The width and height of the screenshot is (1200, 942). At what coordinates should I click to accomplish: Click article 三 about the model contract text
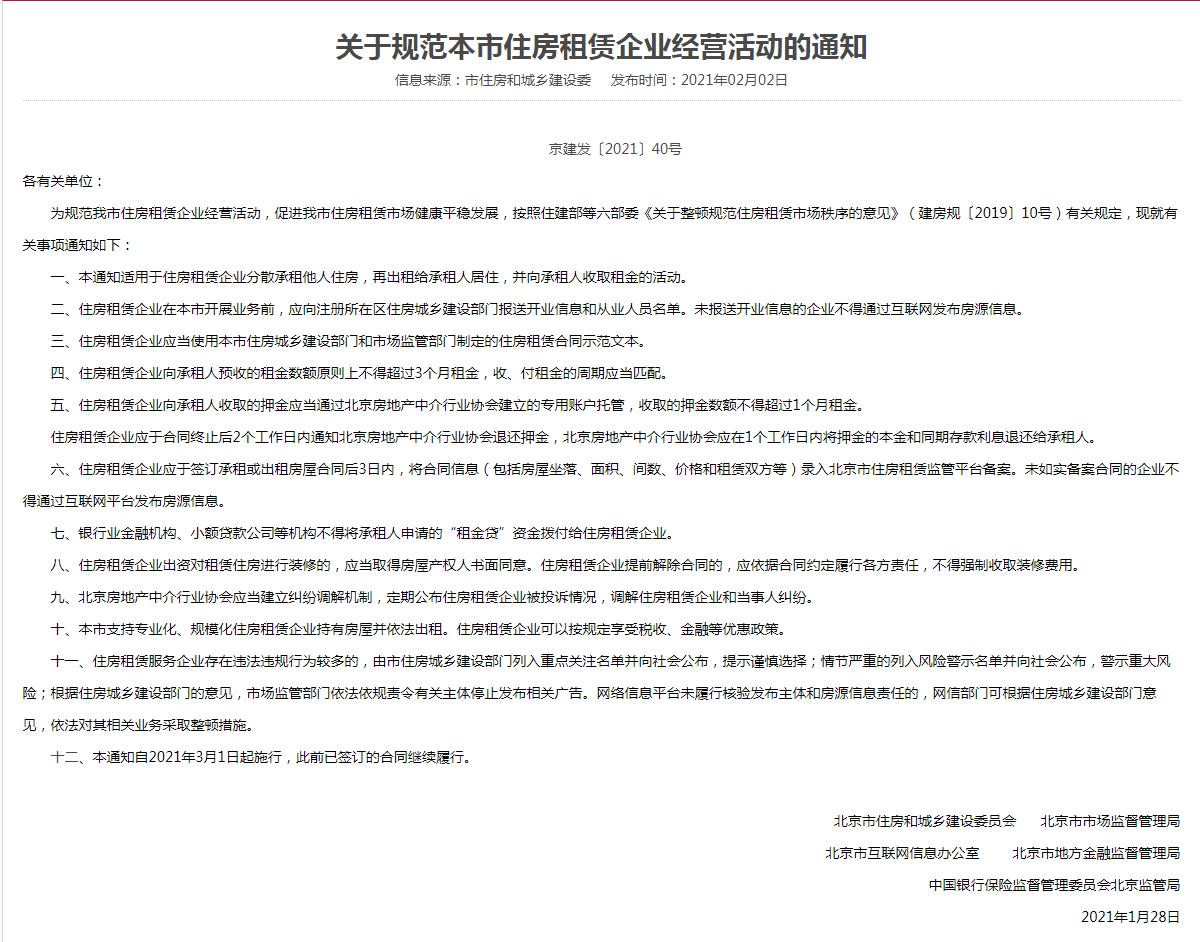coord(348,341)
